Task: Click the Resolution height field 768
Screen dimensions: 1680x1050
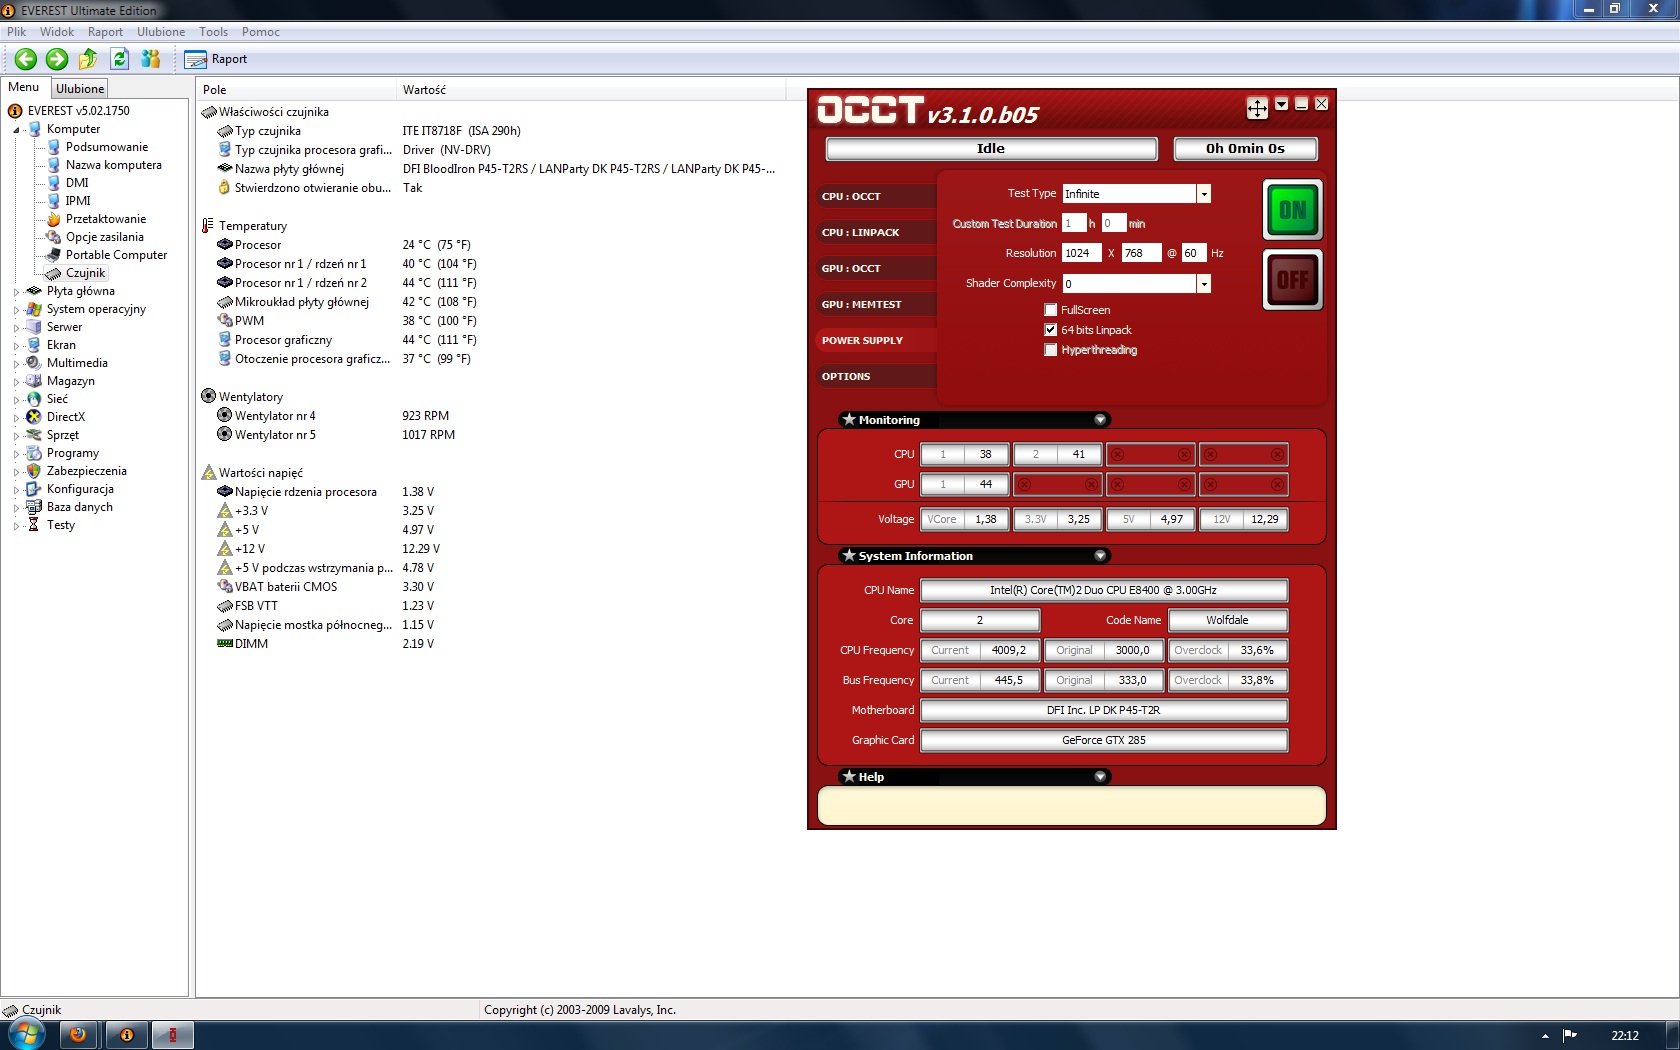Action: coord(1141,254)
